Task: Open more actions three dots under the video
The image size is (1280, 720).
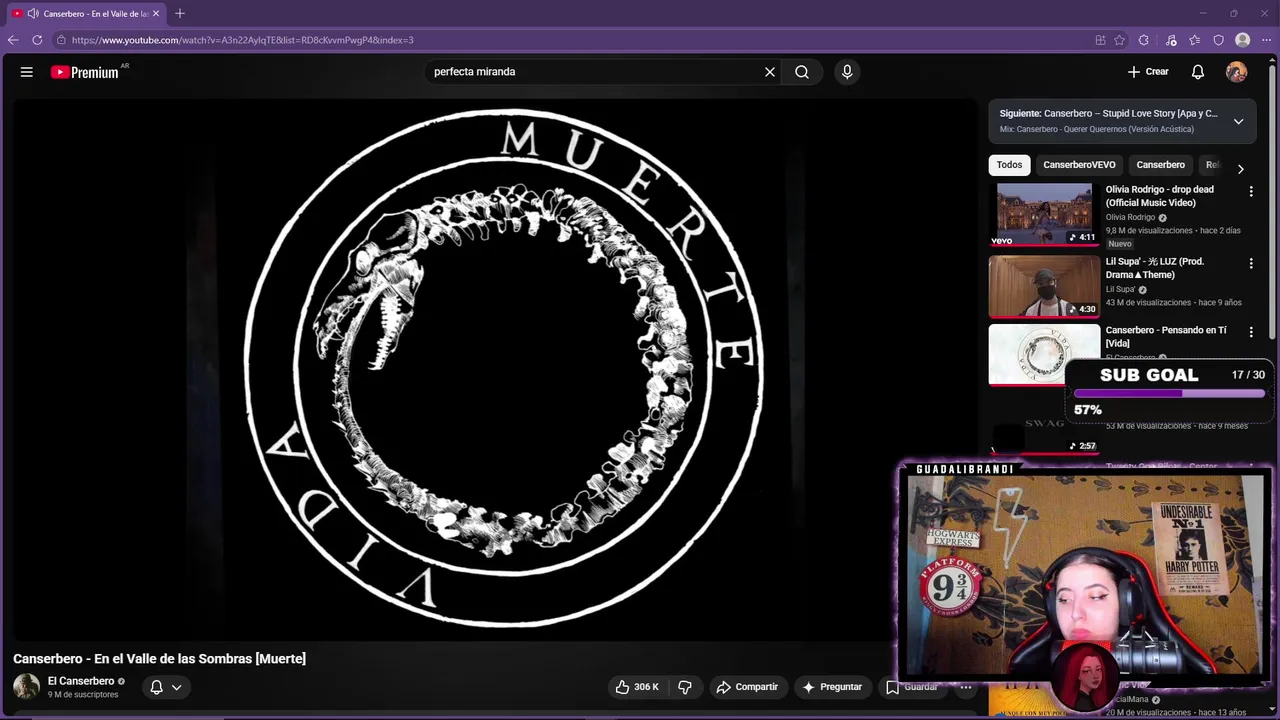Action: pyautogui.click(x=966, y=687)
